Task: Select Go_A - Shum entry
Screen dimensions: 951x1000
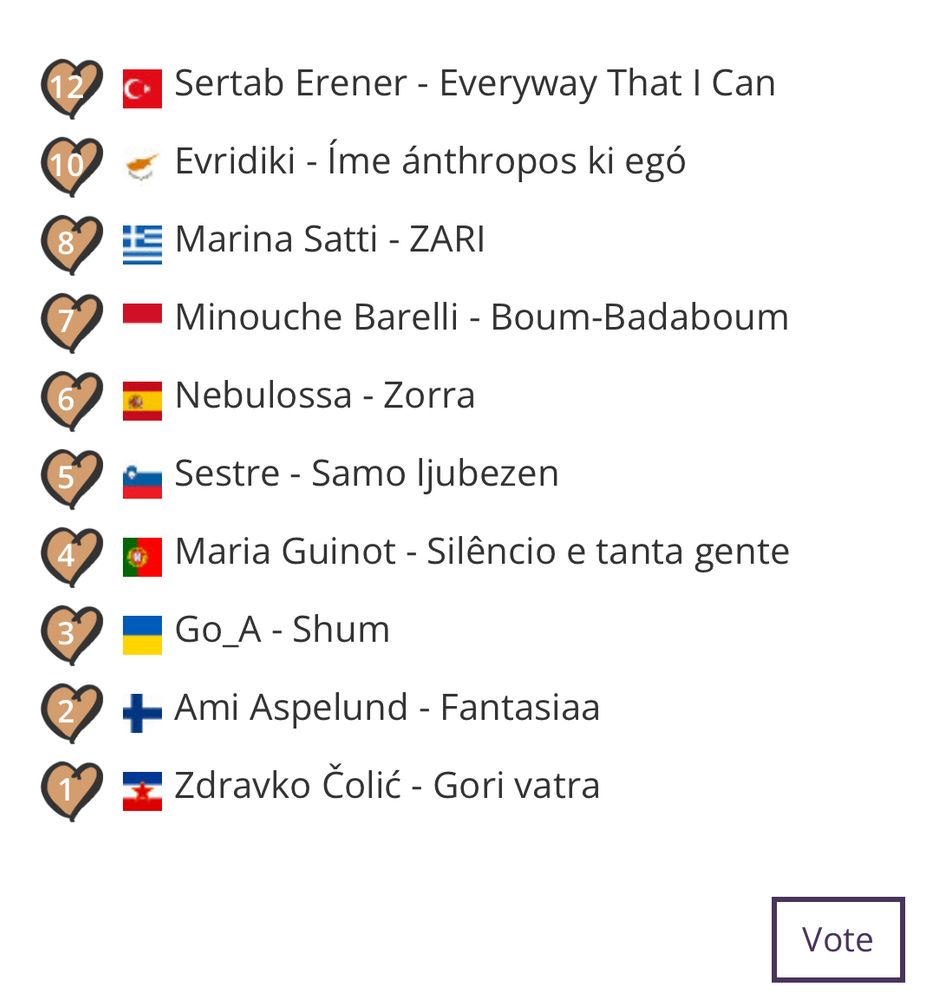Action: tap(282, 630)
